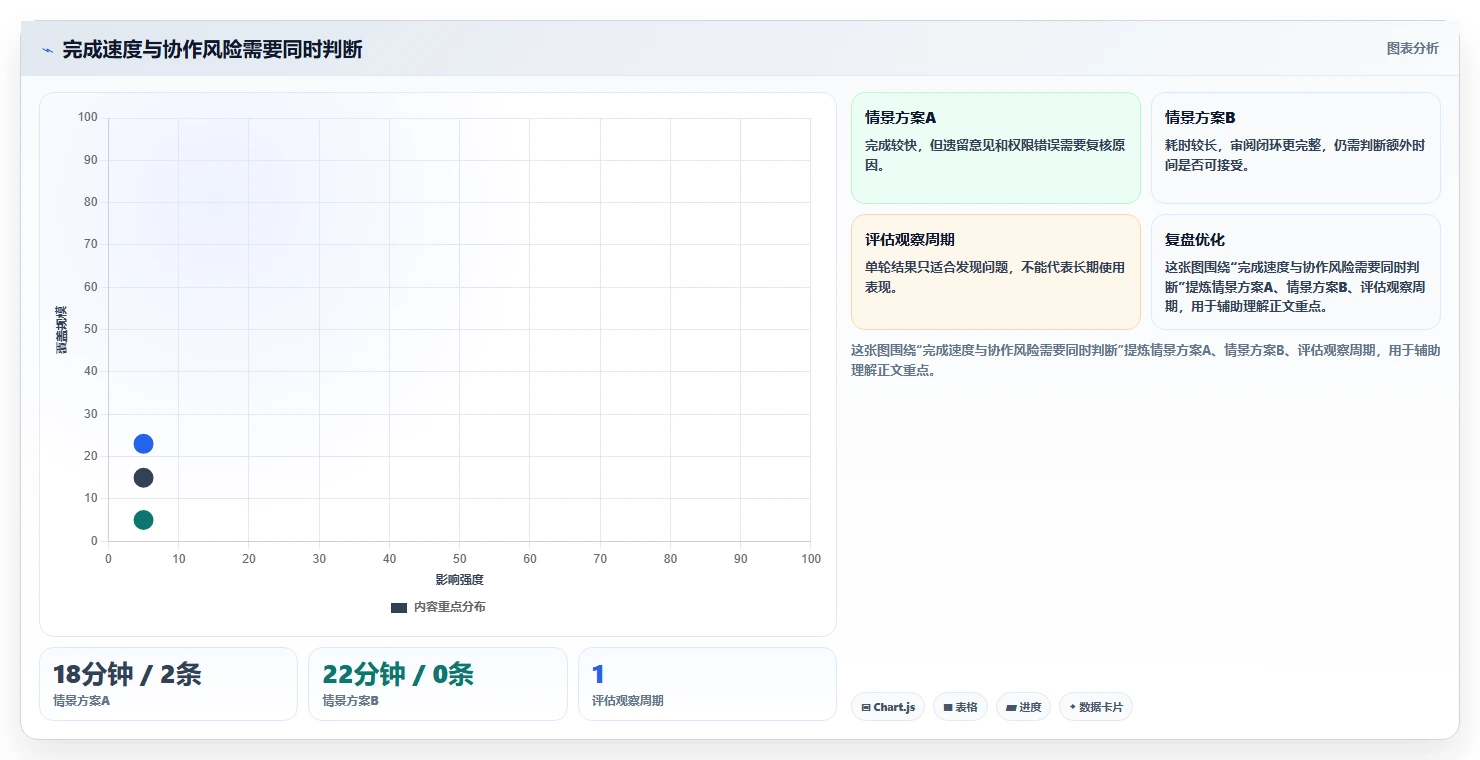Click the 完成速度与协作风险需要同时判断 heading
The width and height of the screenshot is (1480, 760).
(212, 50)
